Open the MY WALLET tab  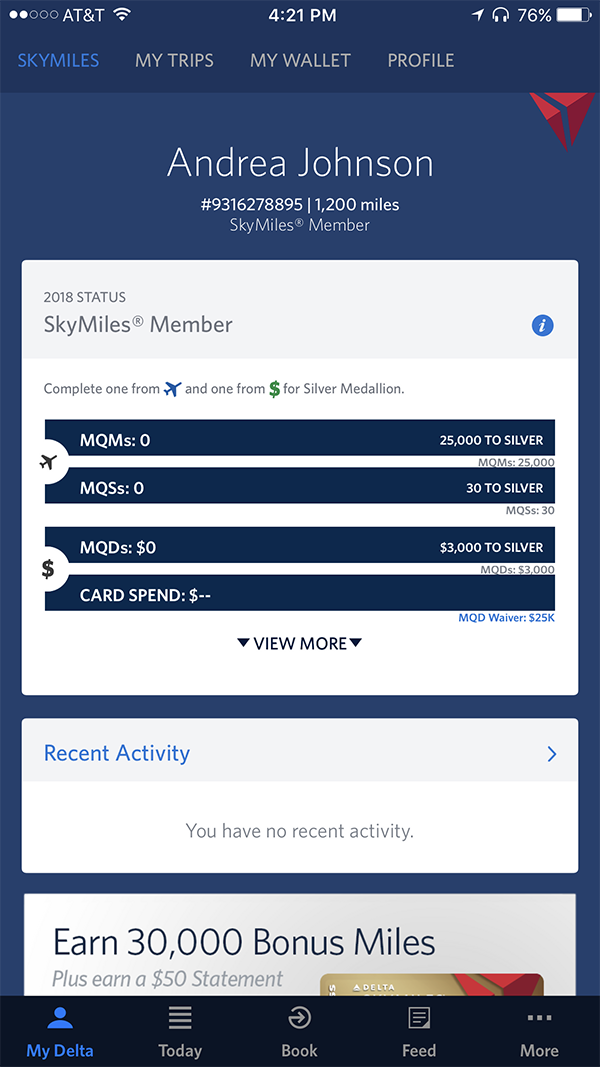tap(300, 60)
